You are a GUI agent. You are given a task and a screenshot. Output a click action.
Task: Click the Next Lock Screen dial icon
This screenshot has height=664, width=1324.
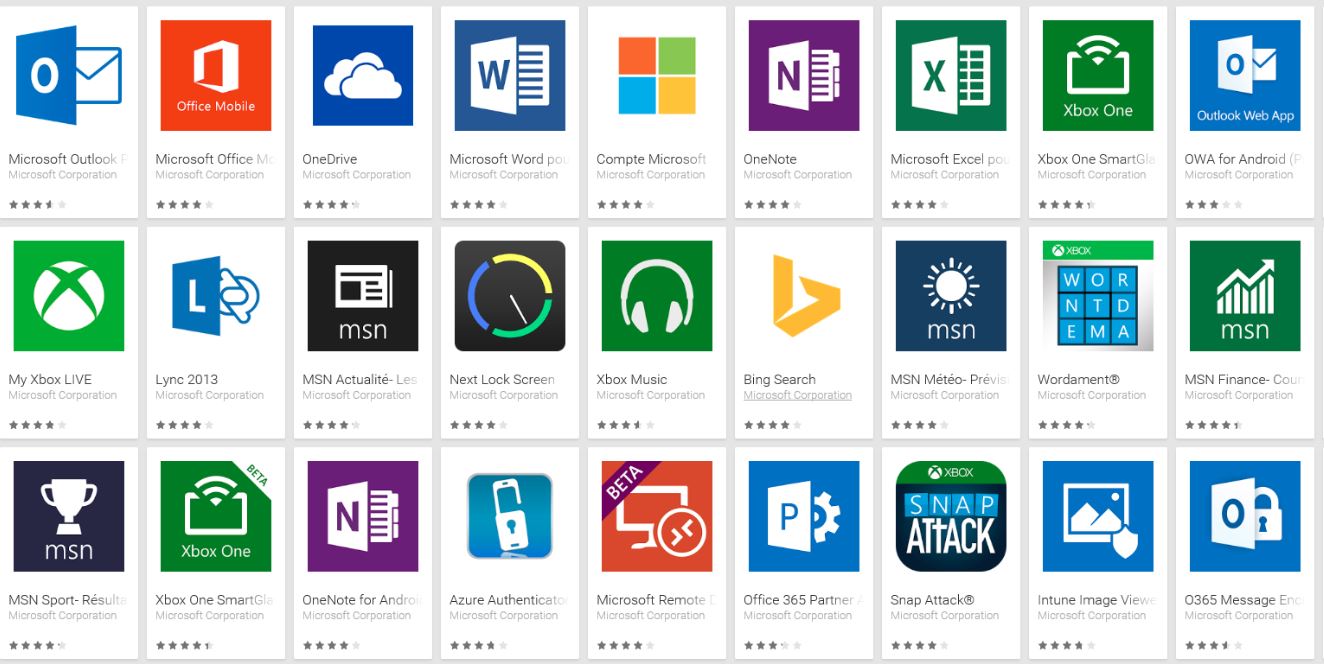[510, 296]
